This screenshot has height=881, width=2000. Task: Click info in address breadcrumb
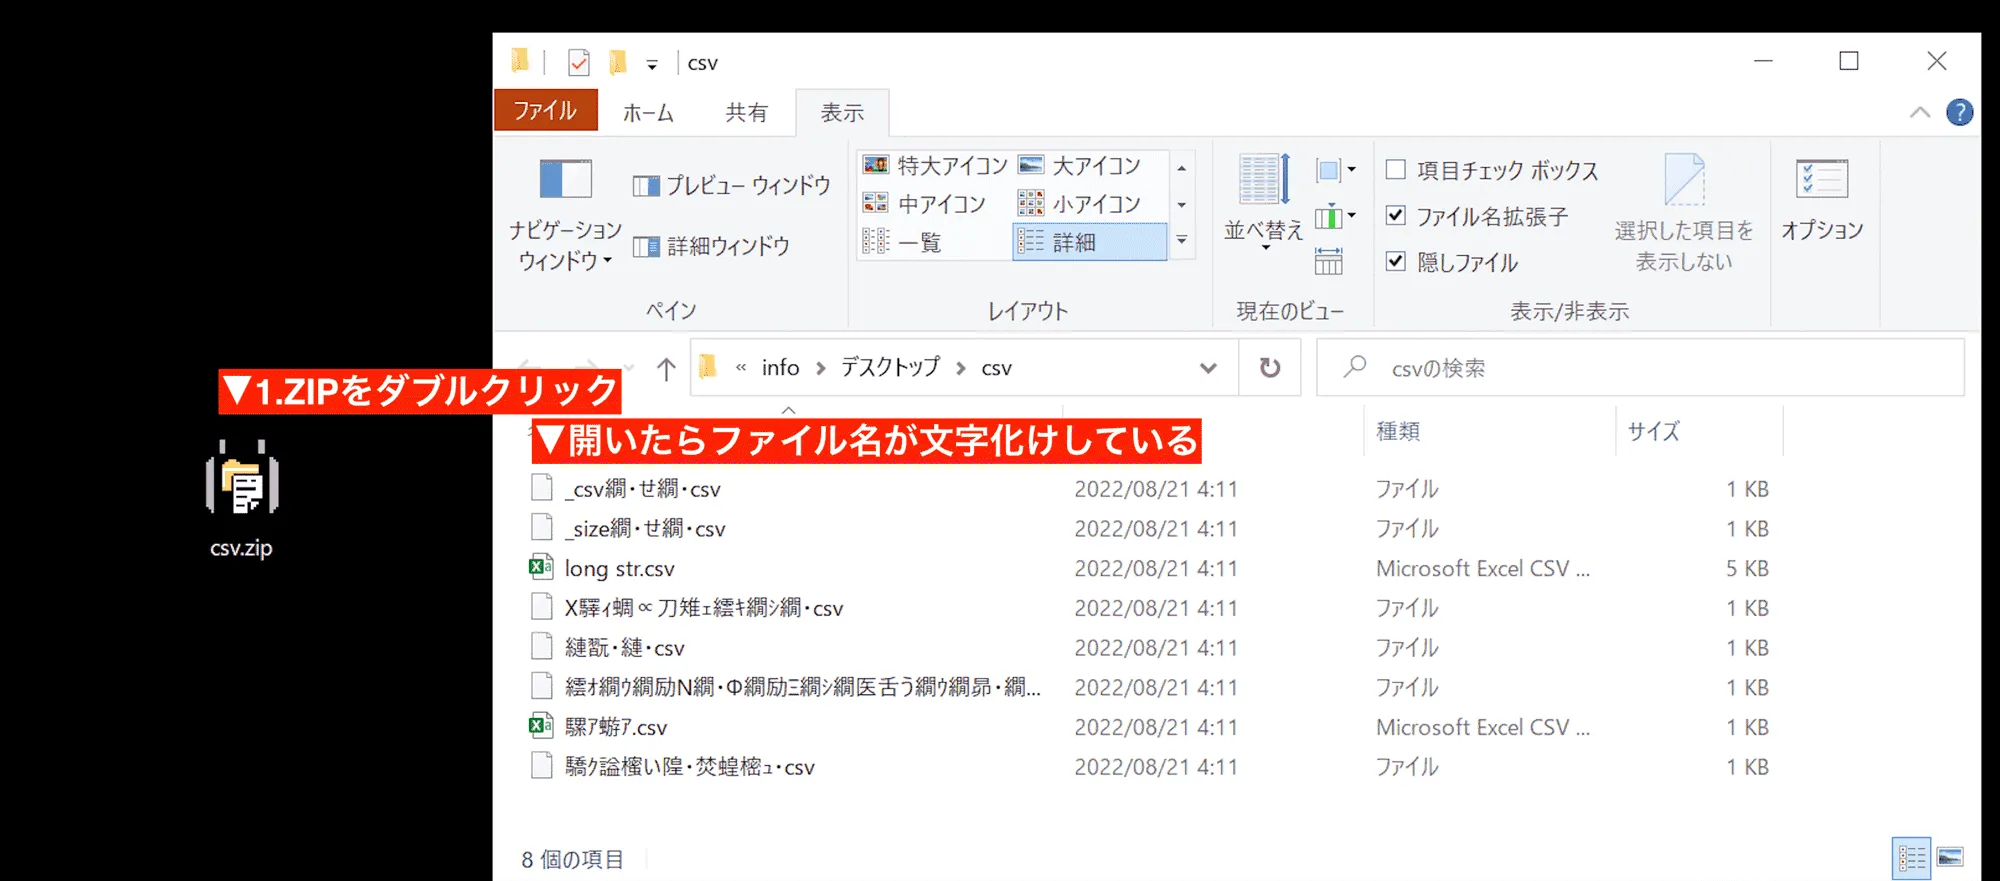780,368
